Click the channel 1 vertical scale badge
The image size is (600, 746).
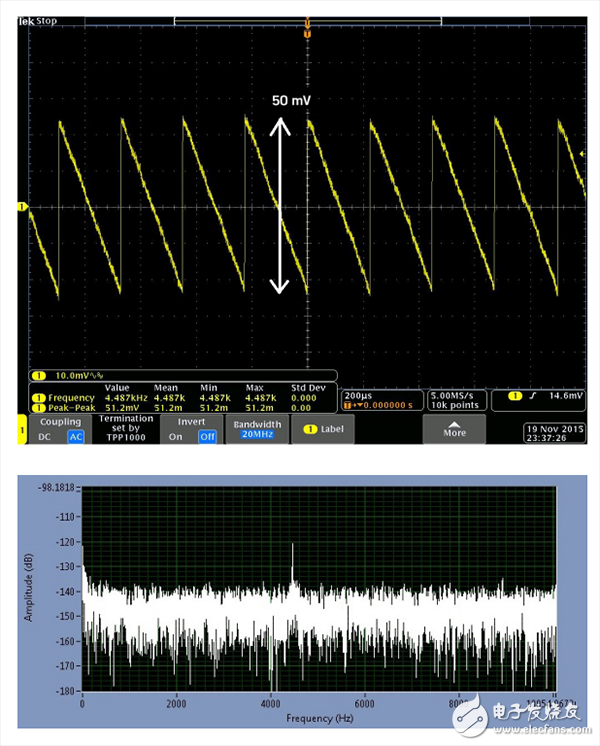coord(40,376)
